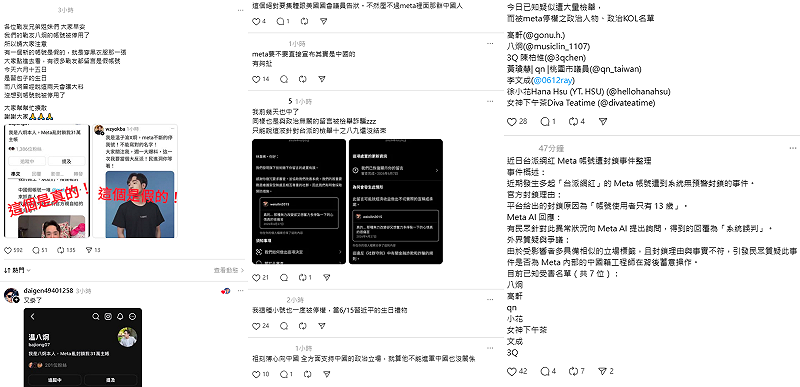800x387 pixels.
Task: Open daigen49401258 username link
Action: click(x=48, y=291)
